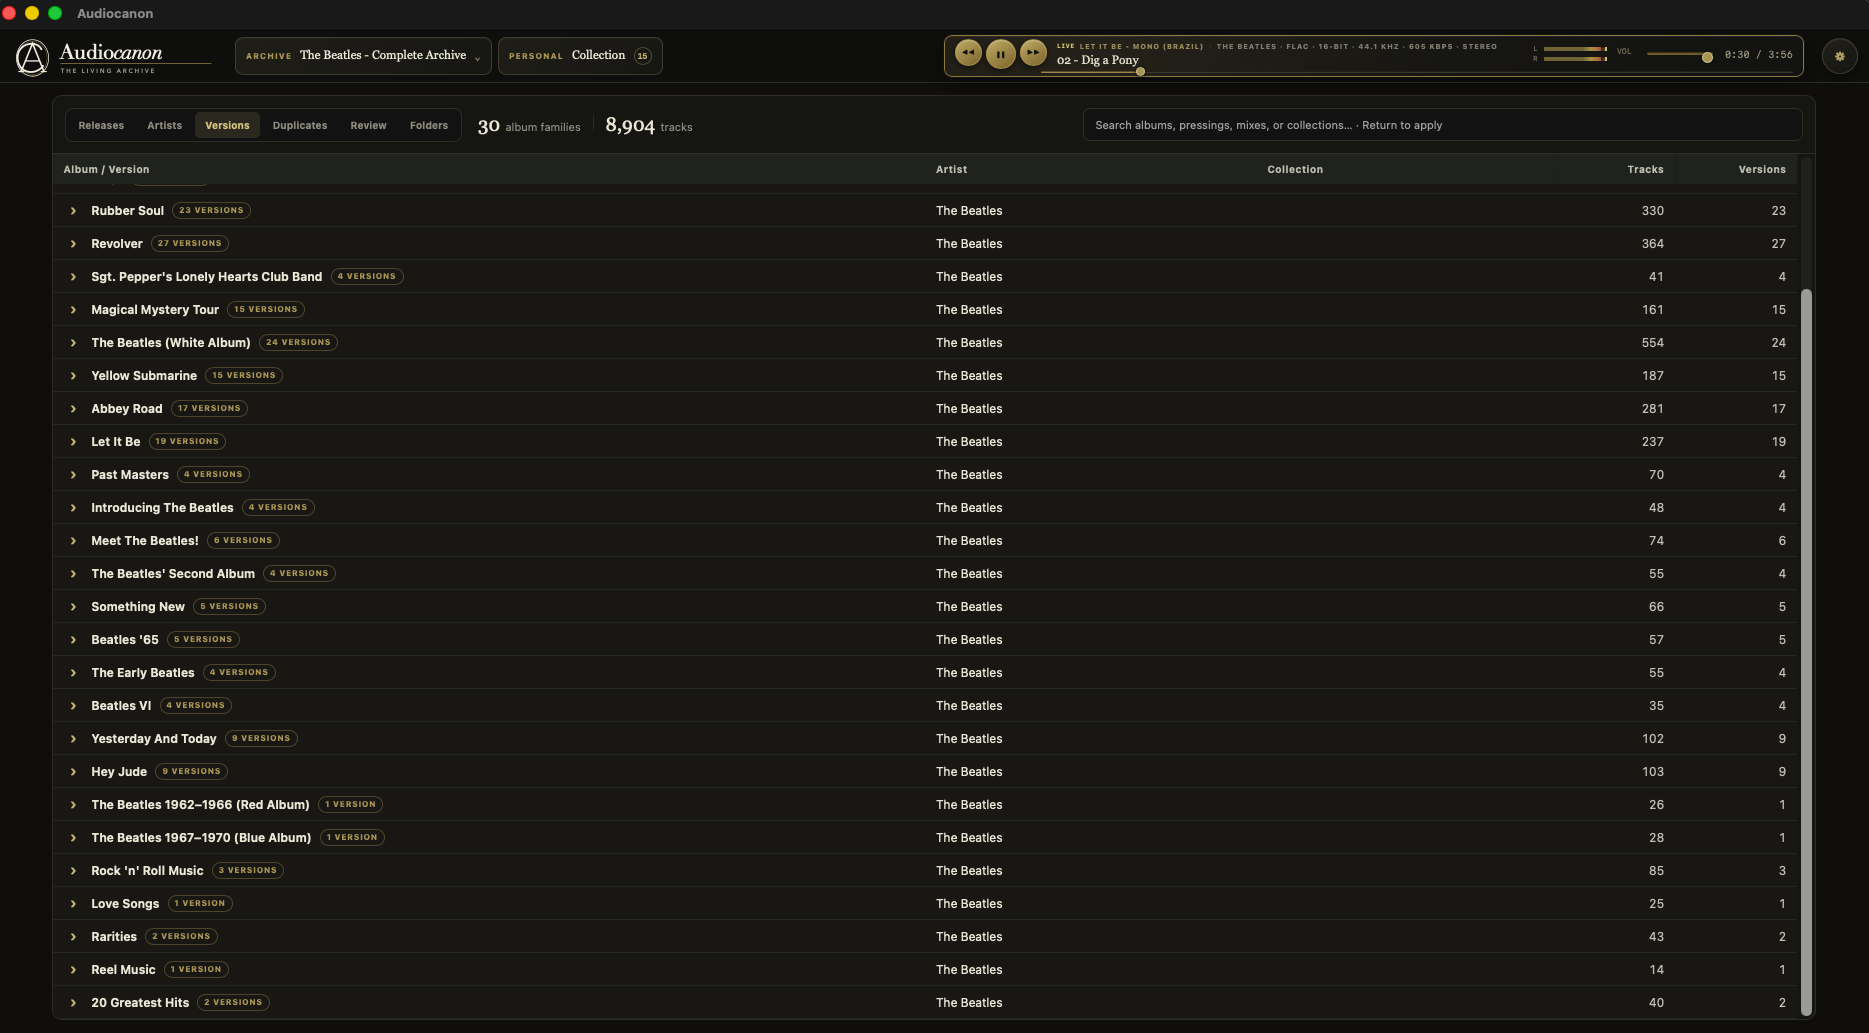Expand The Beatles' Second Album chevron
This screenshot has height=1033, width=1869.
click(x=73, y=574)
